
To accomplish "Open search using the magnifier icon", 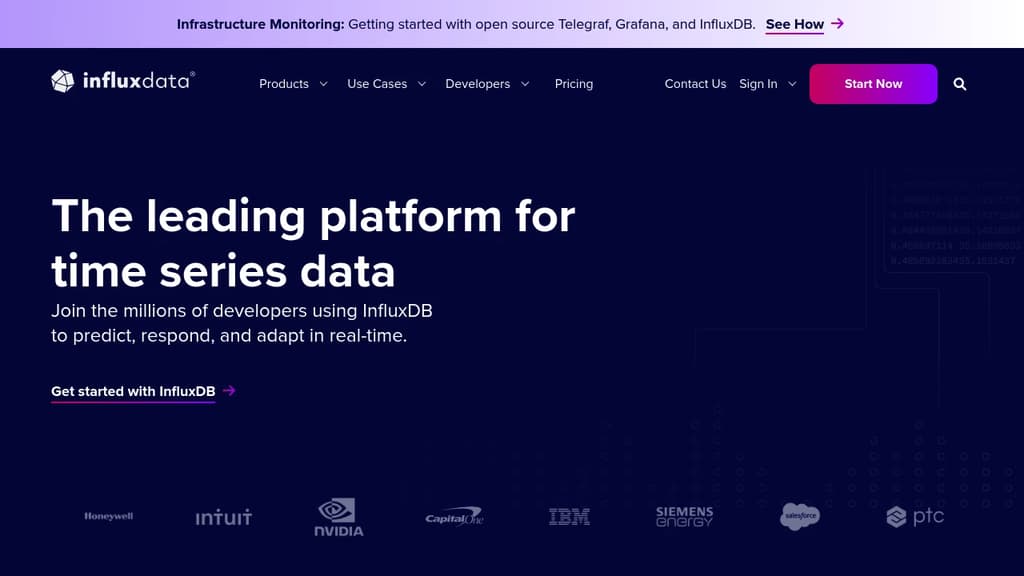I will pyautogui.click(x=959, y=84).
